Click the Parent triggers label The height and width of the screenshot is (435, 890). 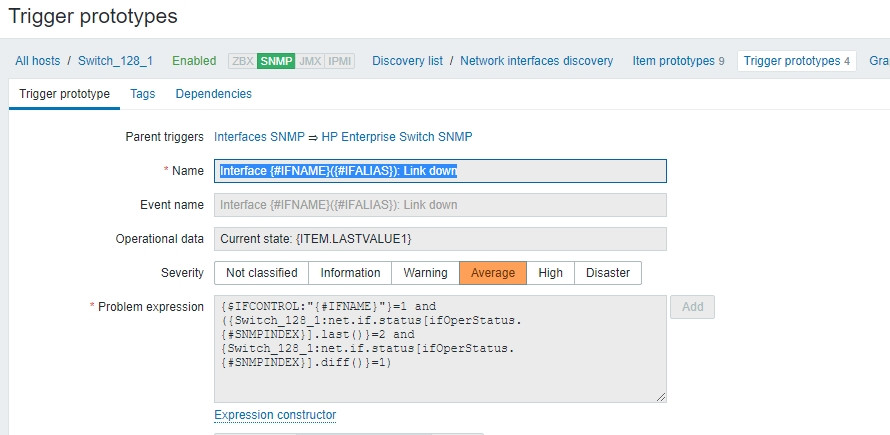(165, 137)
